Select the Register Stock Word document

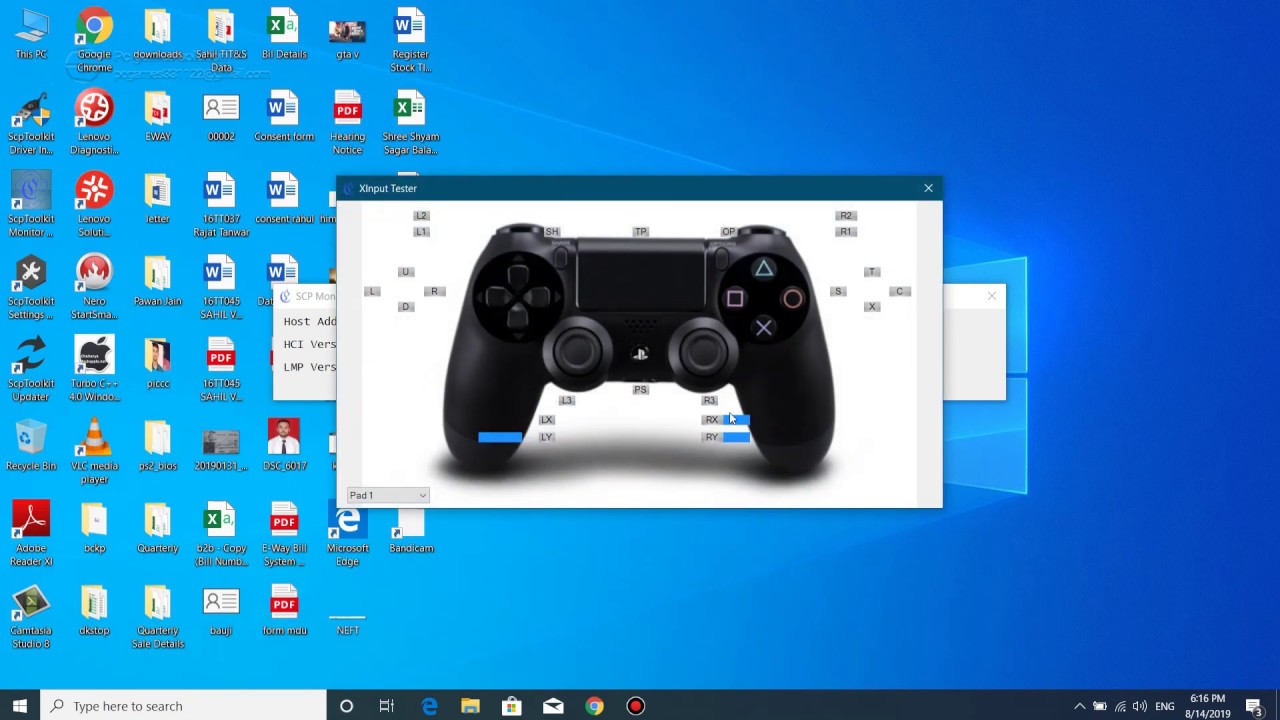410,42
